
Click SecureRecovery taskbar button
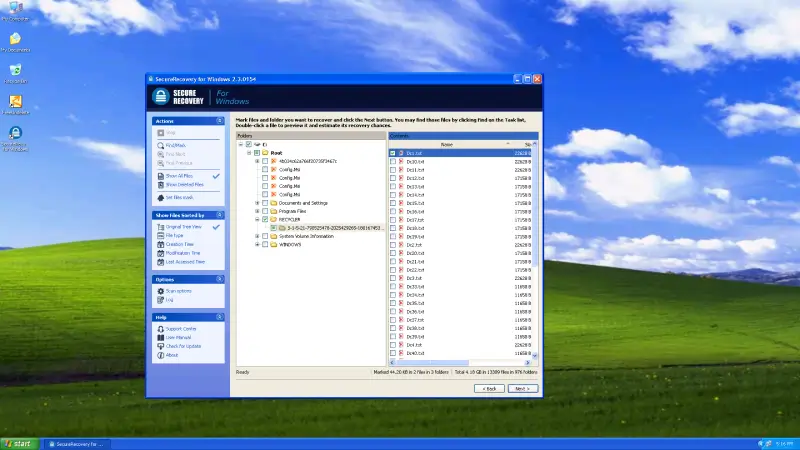tap(77, 444)
